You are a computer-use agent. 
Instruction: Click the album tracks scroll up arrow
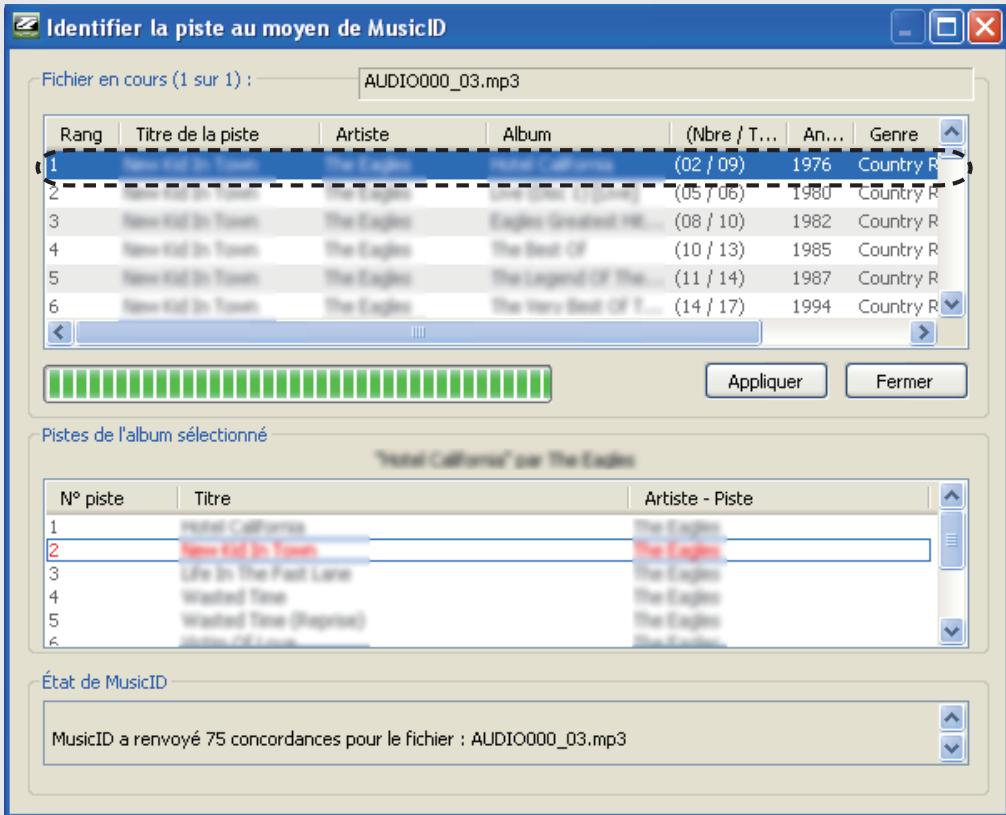[x=951, y=495]
